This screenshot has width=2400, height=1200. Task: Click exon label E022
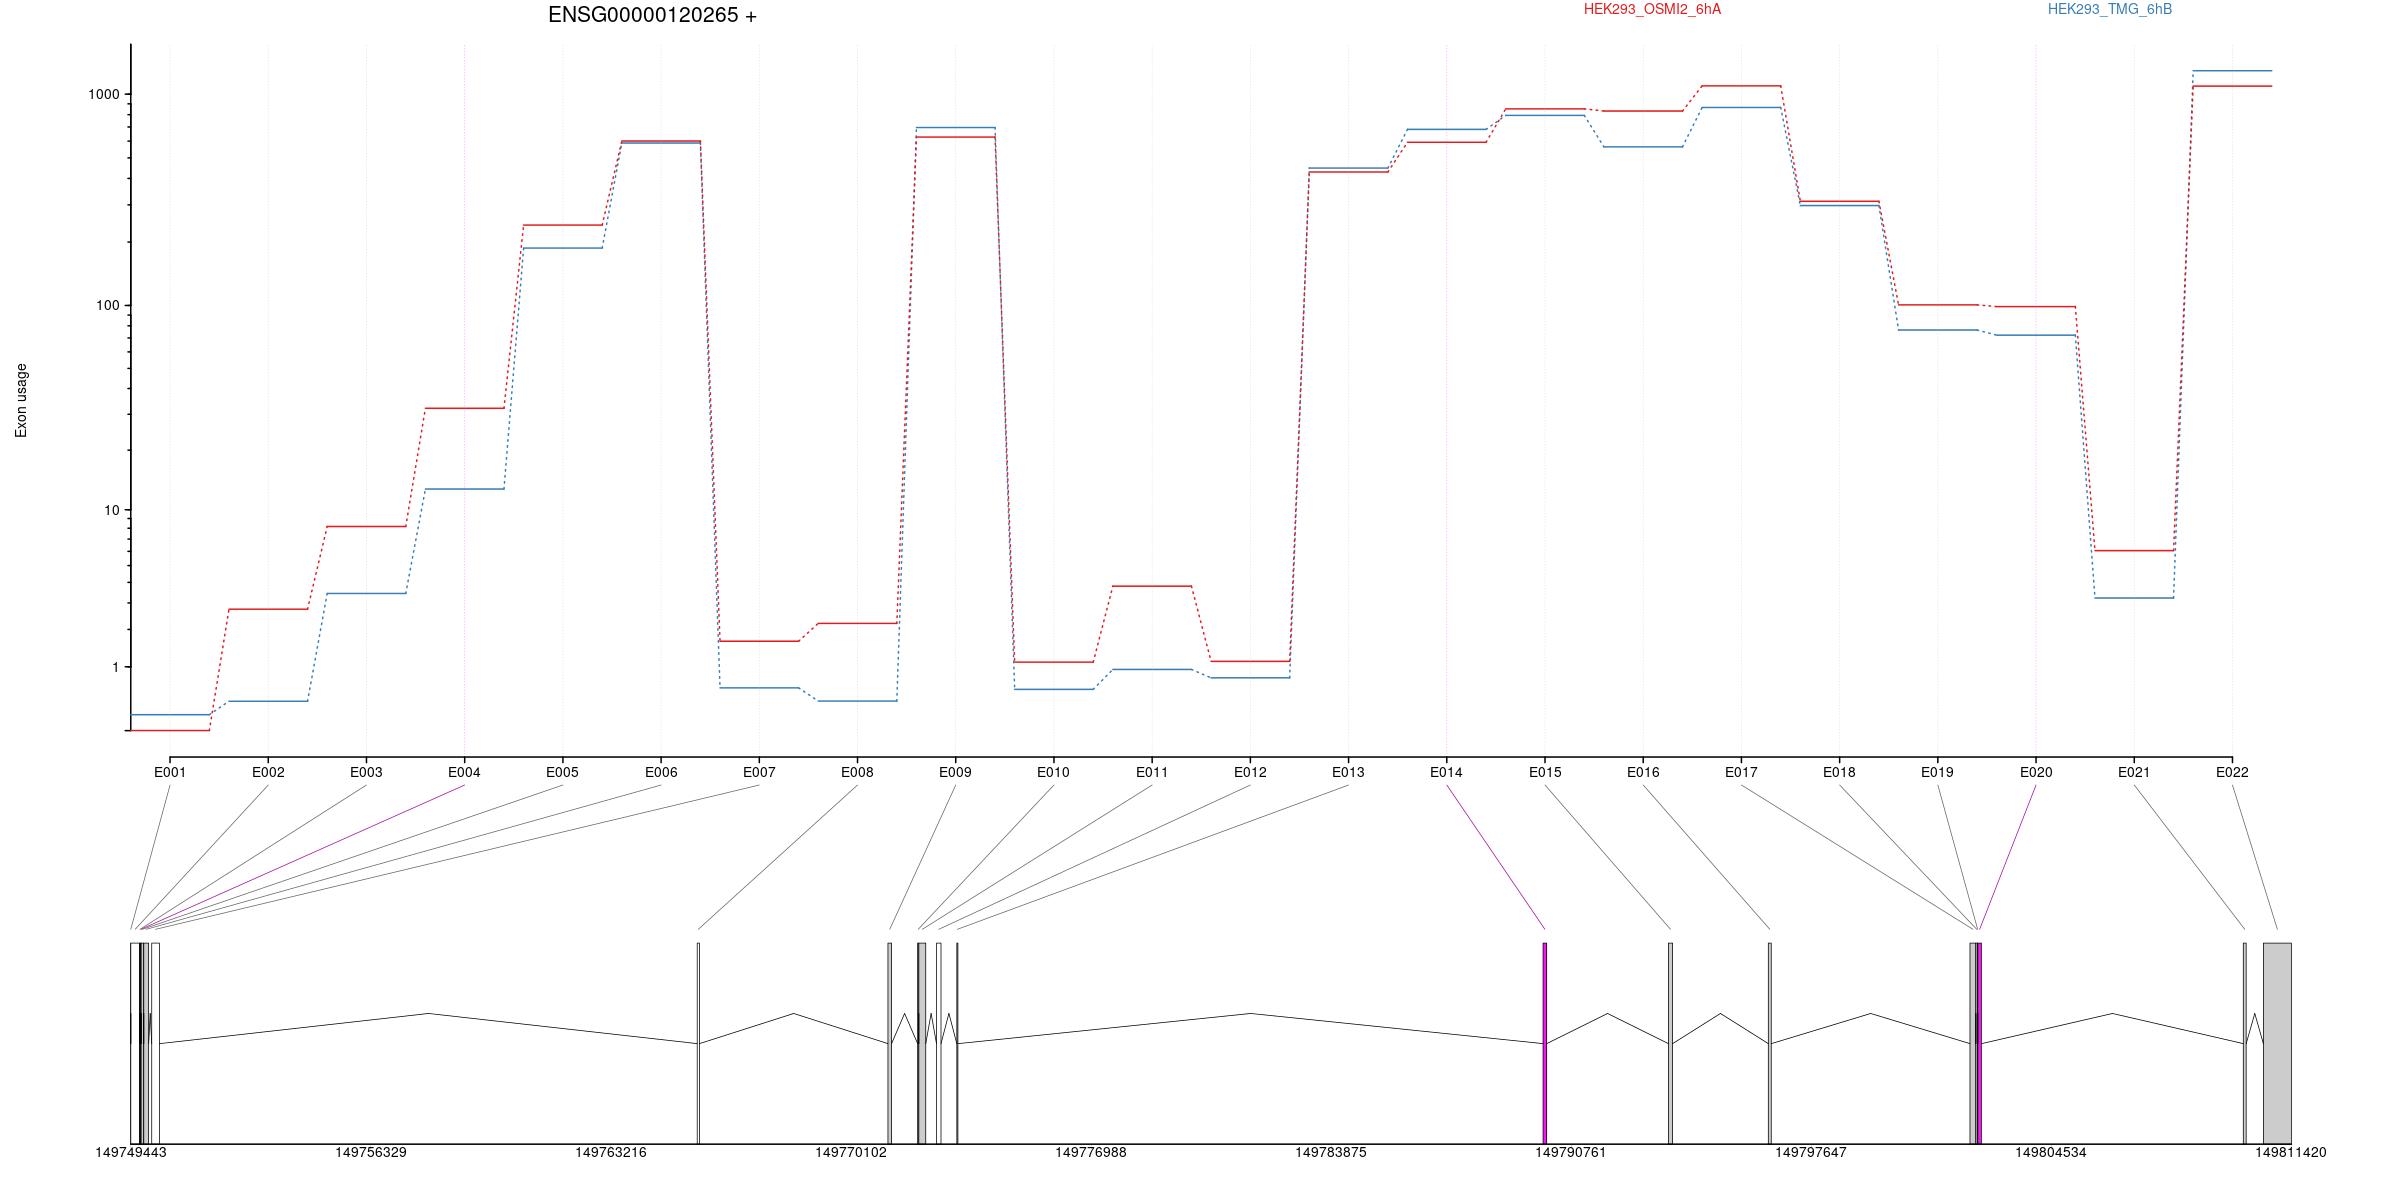pos(2232,772)
